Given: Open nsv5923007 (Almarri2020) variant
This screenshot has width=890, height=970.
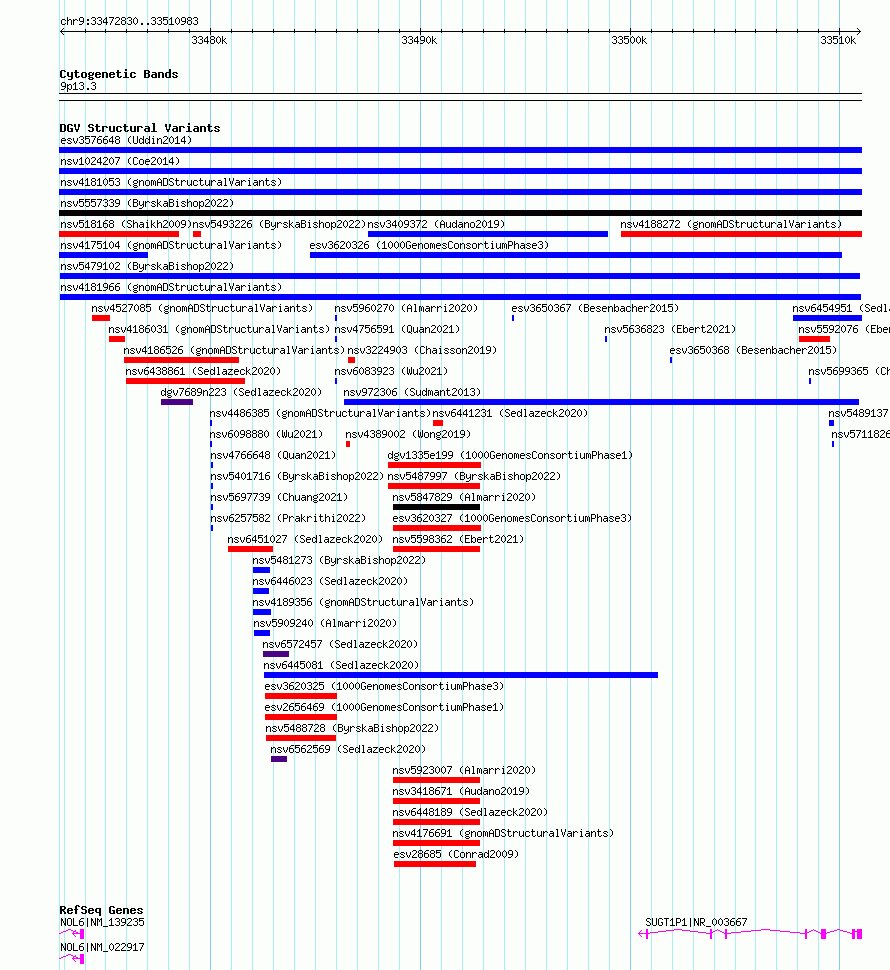Looking at the screenshot, I should pos(464,771).
